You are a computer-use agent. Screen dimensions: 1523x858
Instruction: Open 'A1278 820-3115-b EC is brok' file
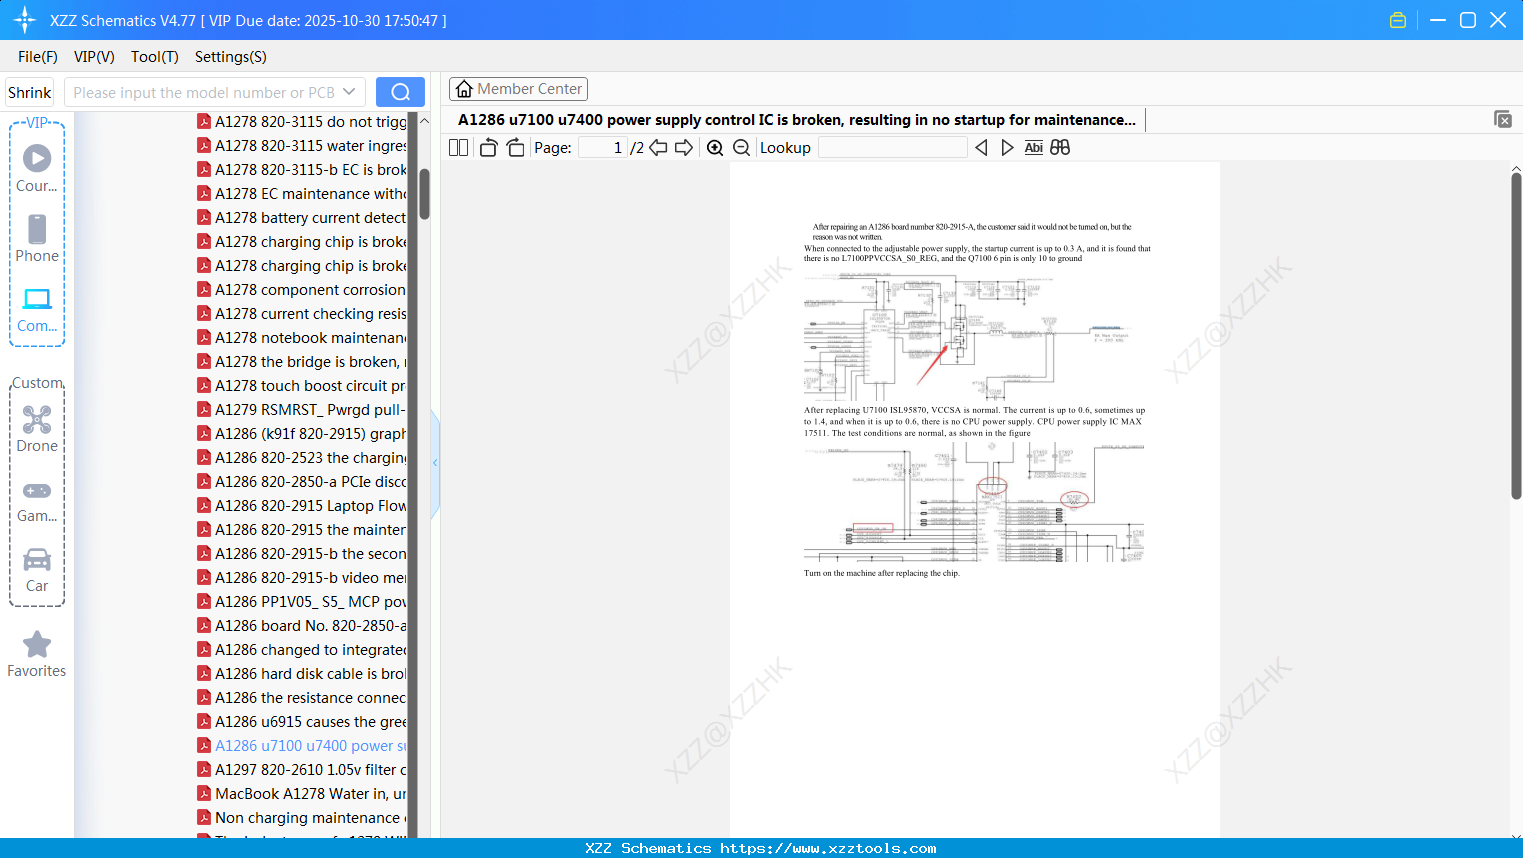click(301, 169)
